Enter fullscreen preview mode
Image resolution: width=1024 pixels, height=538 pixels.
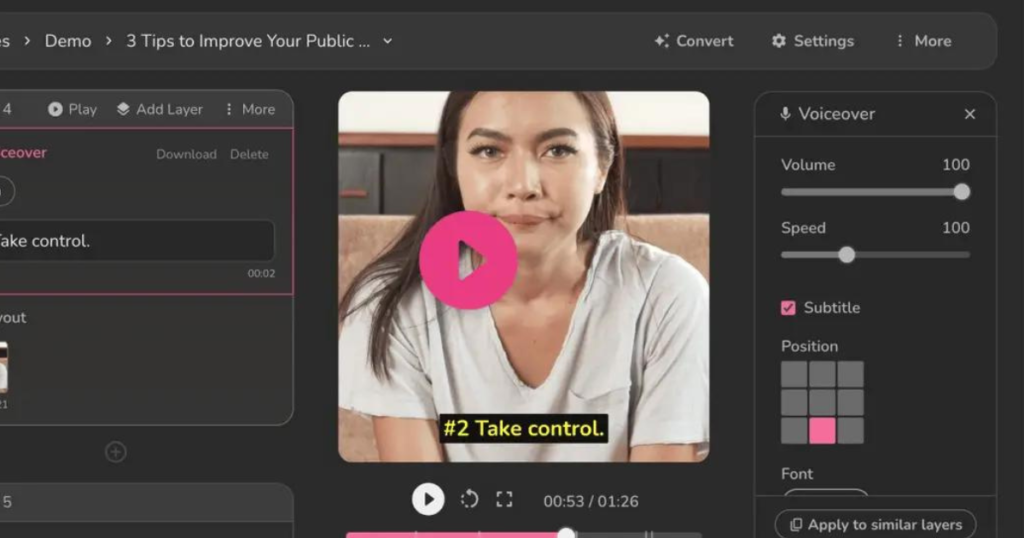[x=504, y=499]
